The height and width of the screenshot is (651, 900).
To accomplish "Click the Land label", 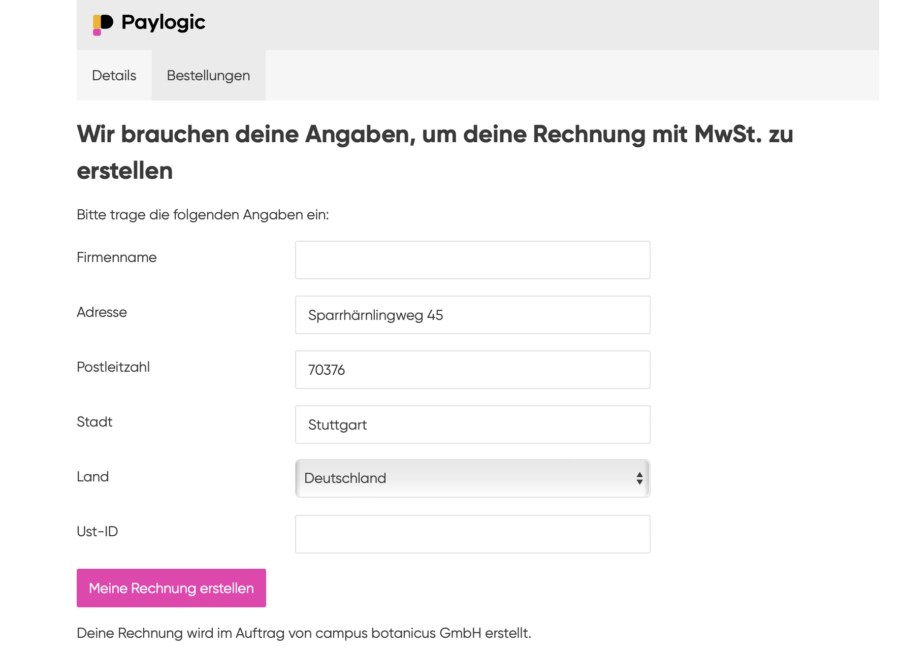I will click(93, 477).
